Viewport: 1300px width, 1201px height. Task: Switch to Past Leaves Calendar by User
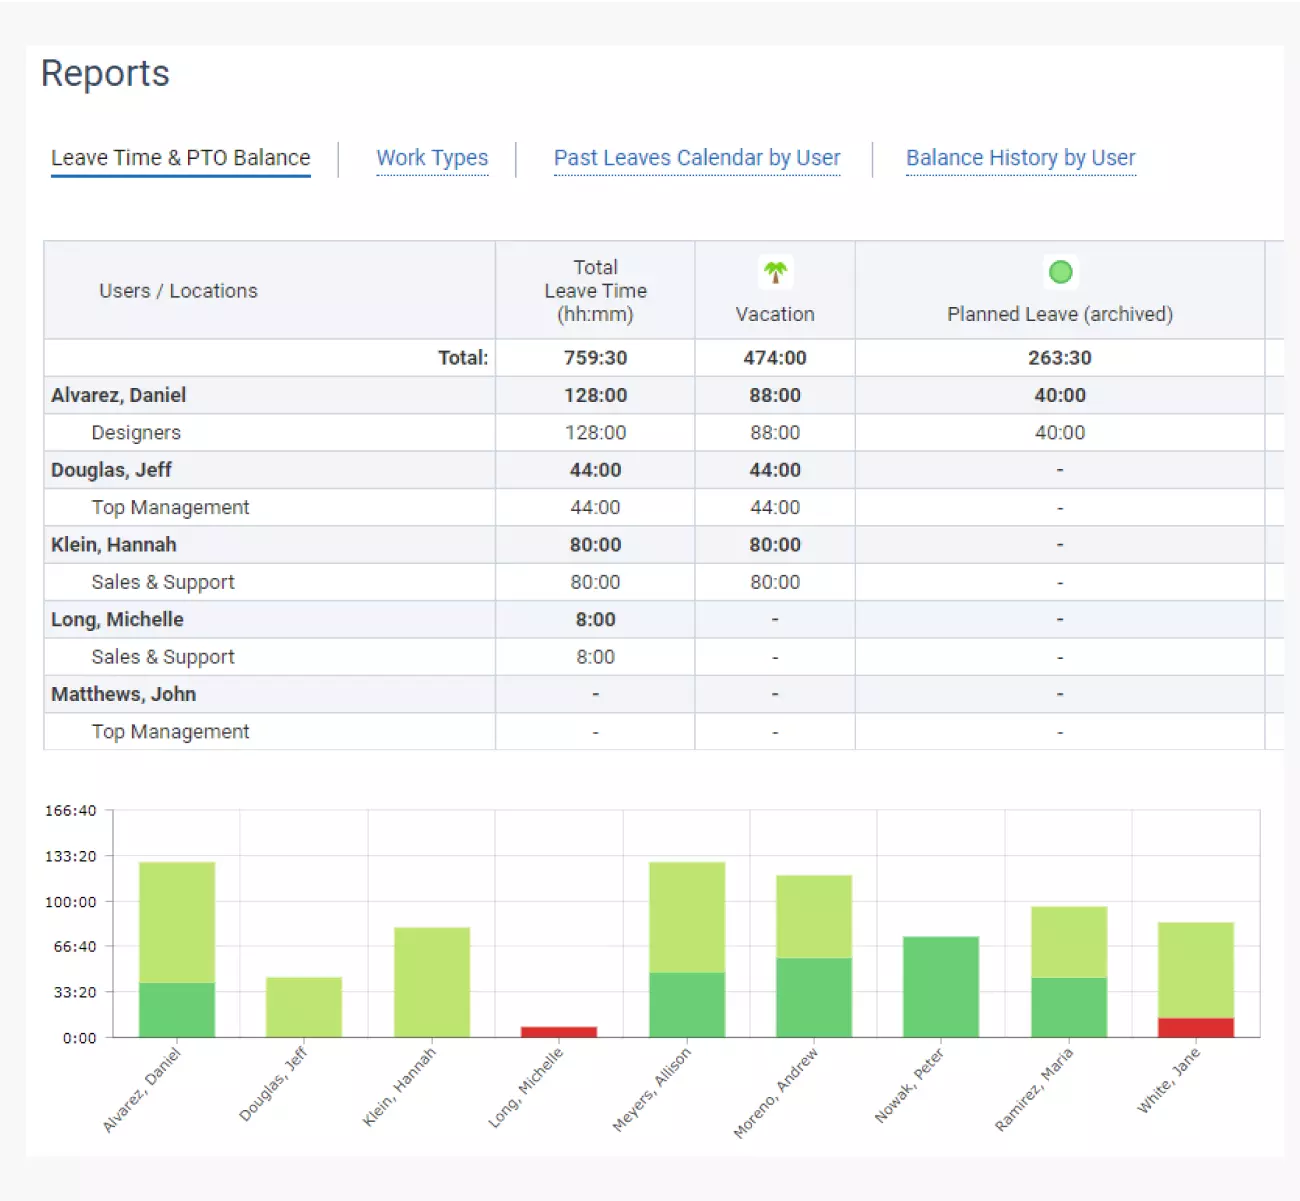(697, 158)
